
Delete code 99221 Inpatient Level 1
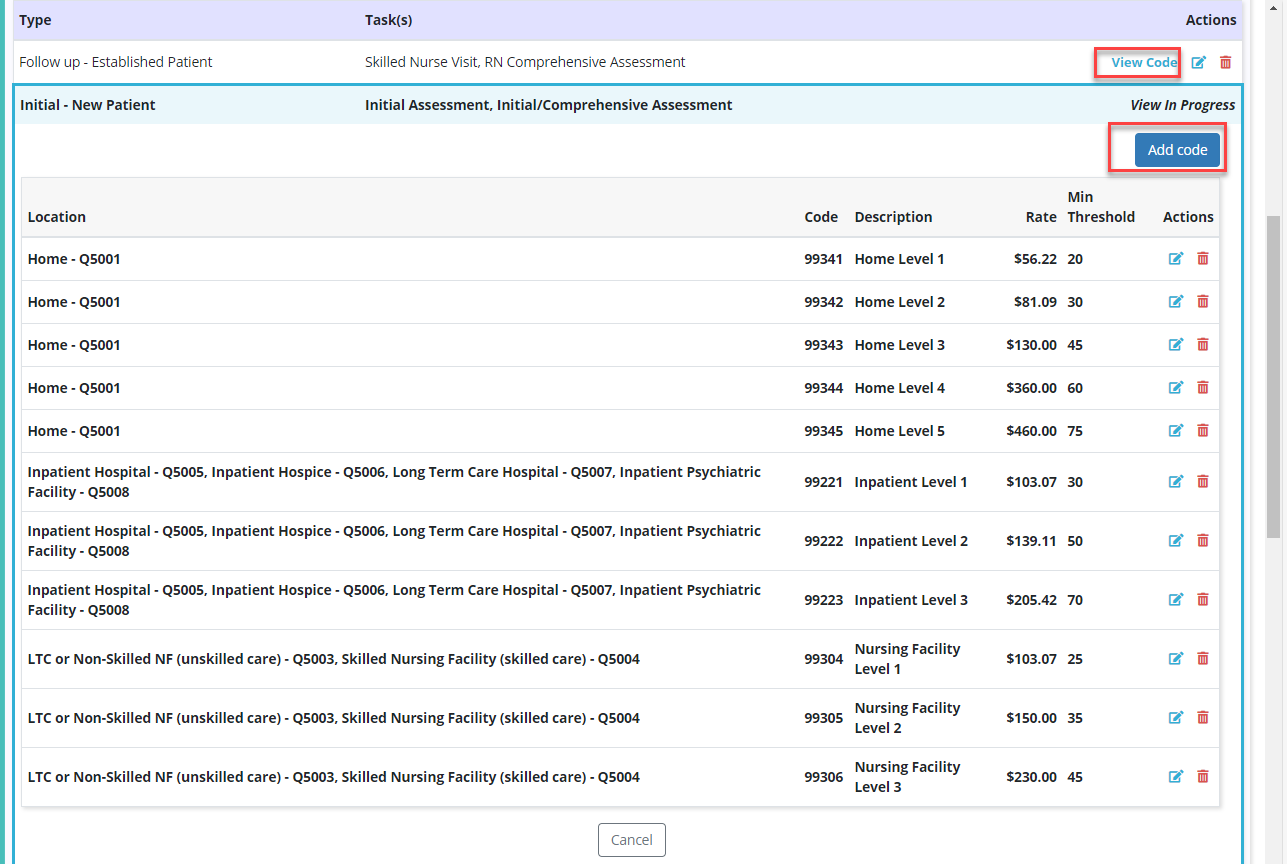1203,482
